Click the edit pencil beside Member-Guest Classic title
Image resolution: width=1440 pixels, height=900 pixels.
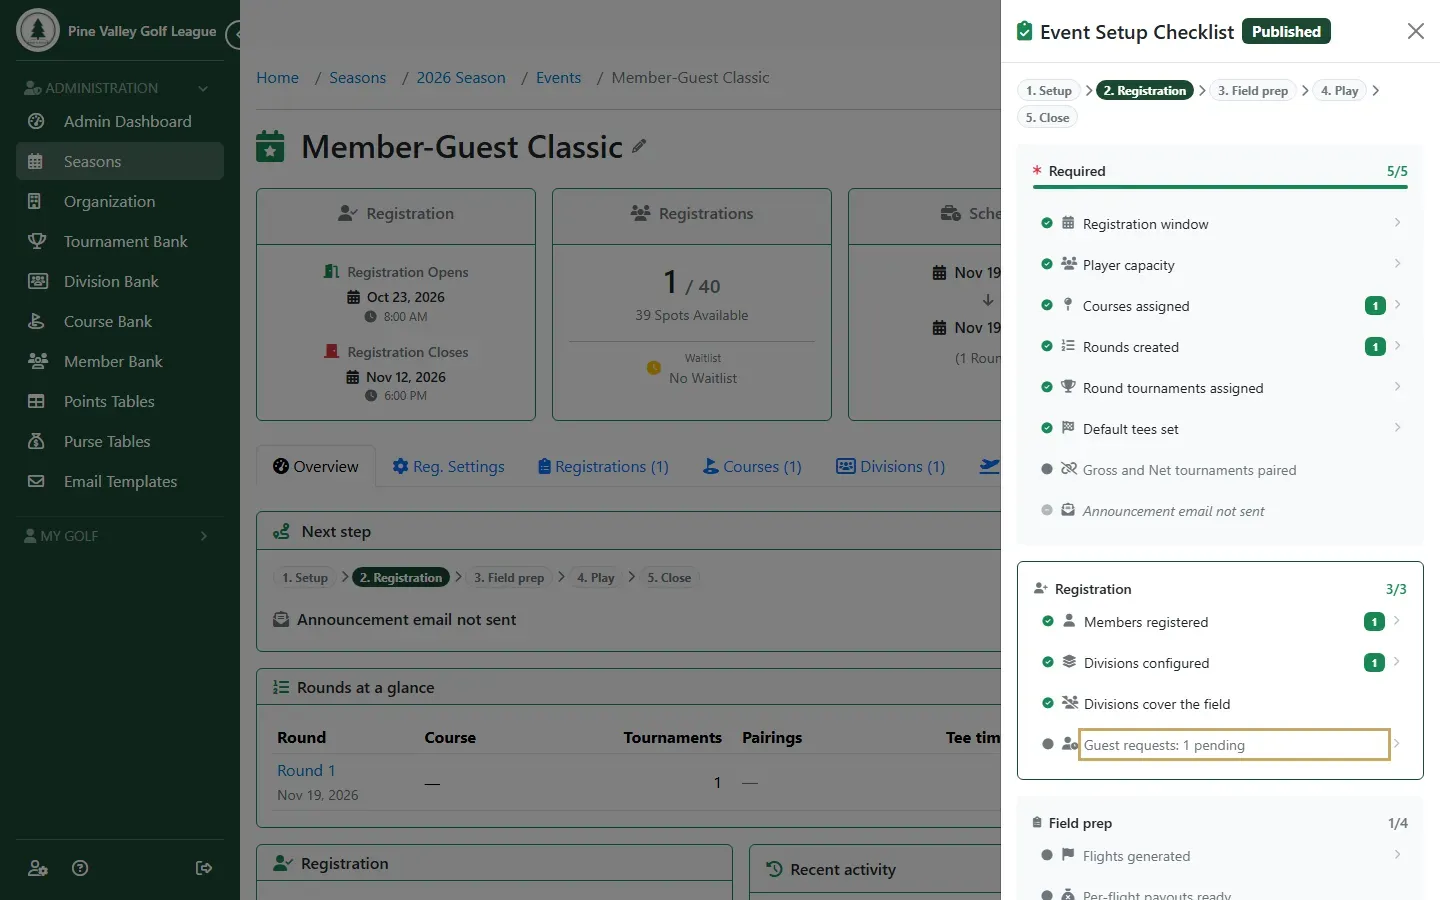point(639,147)
